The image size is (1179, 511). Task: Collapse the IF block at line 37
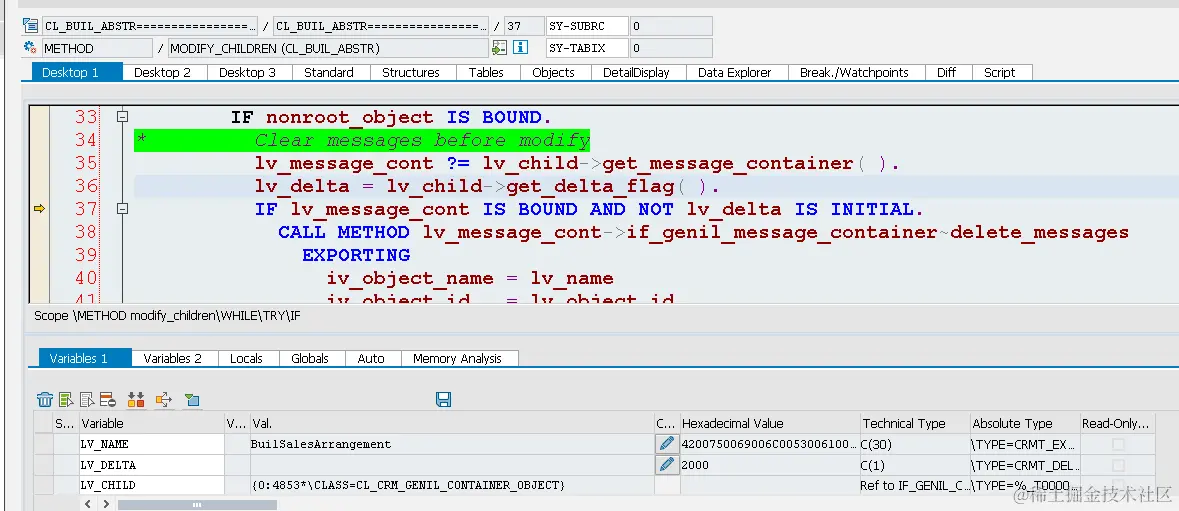123,209
